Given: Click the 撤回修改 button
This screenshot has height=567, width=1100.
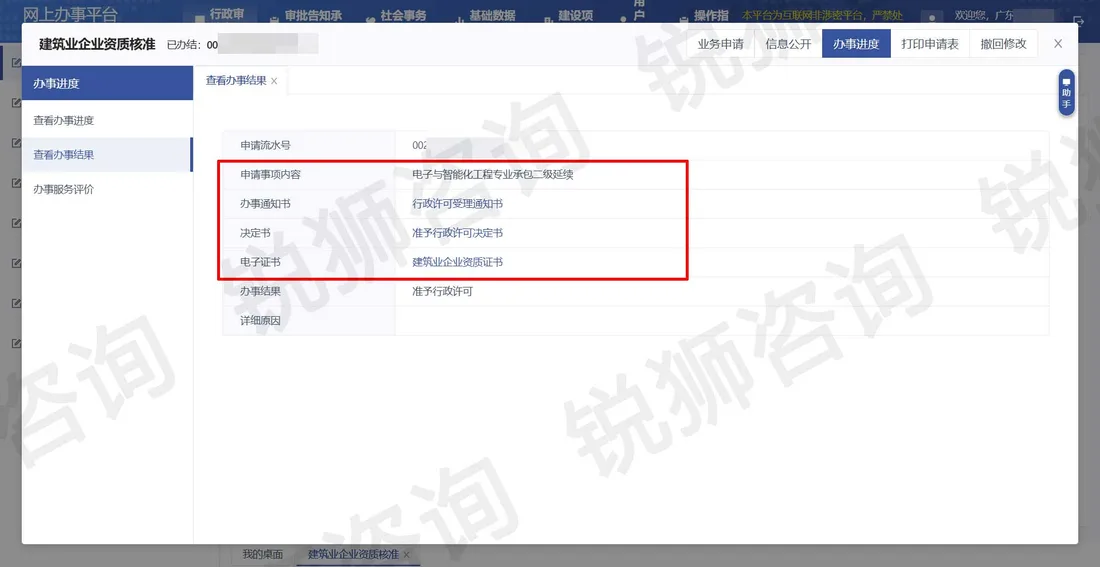Looking at the screenshot, I should pos(1003,44).
